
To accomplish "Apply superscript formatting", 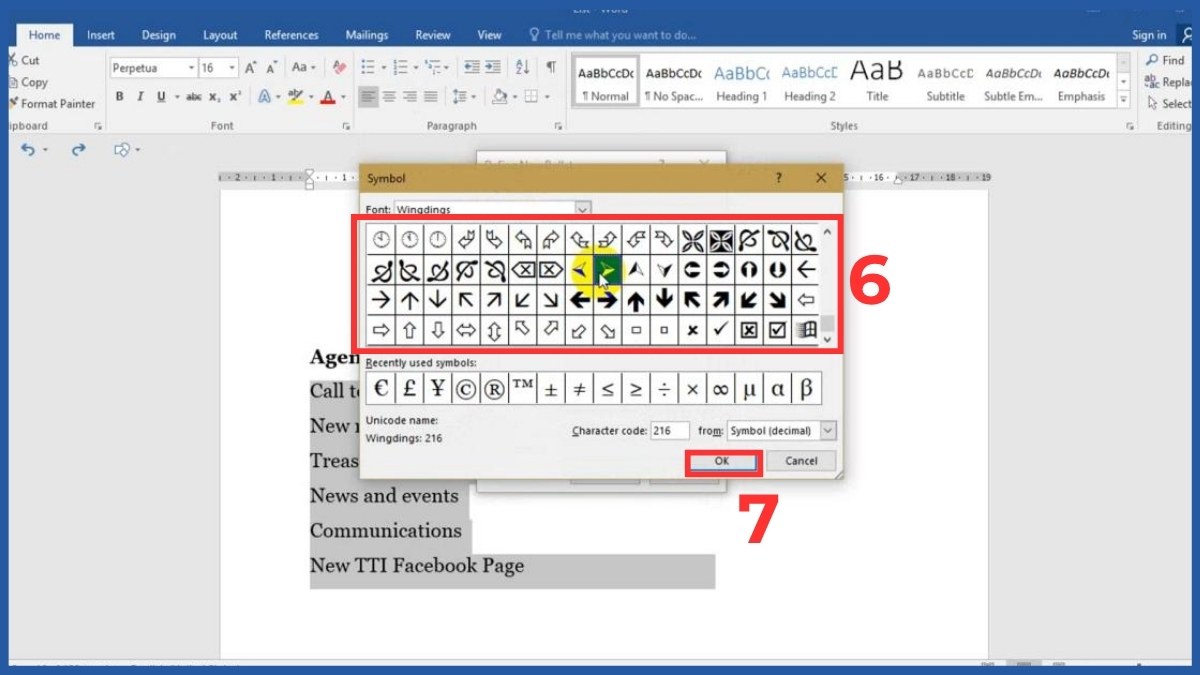I will click(x=235, y=97).
